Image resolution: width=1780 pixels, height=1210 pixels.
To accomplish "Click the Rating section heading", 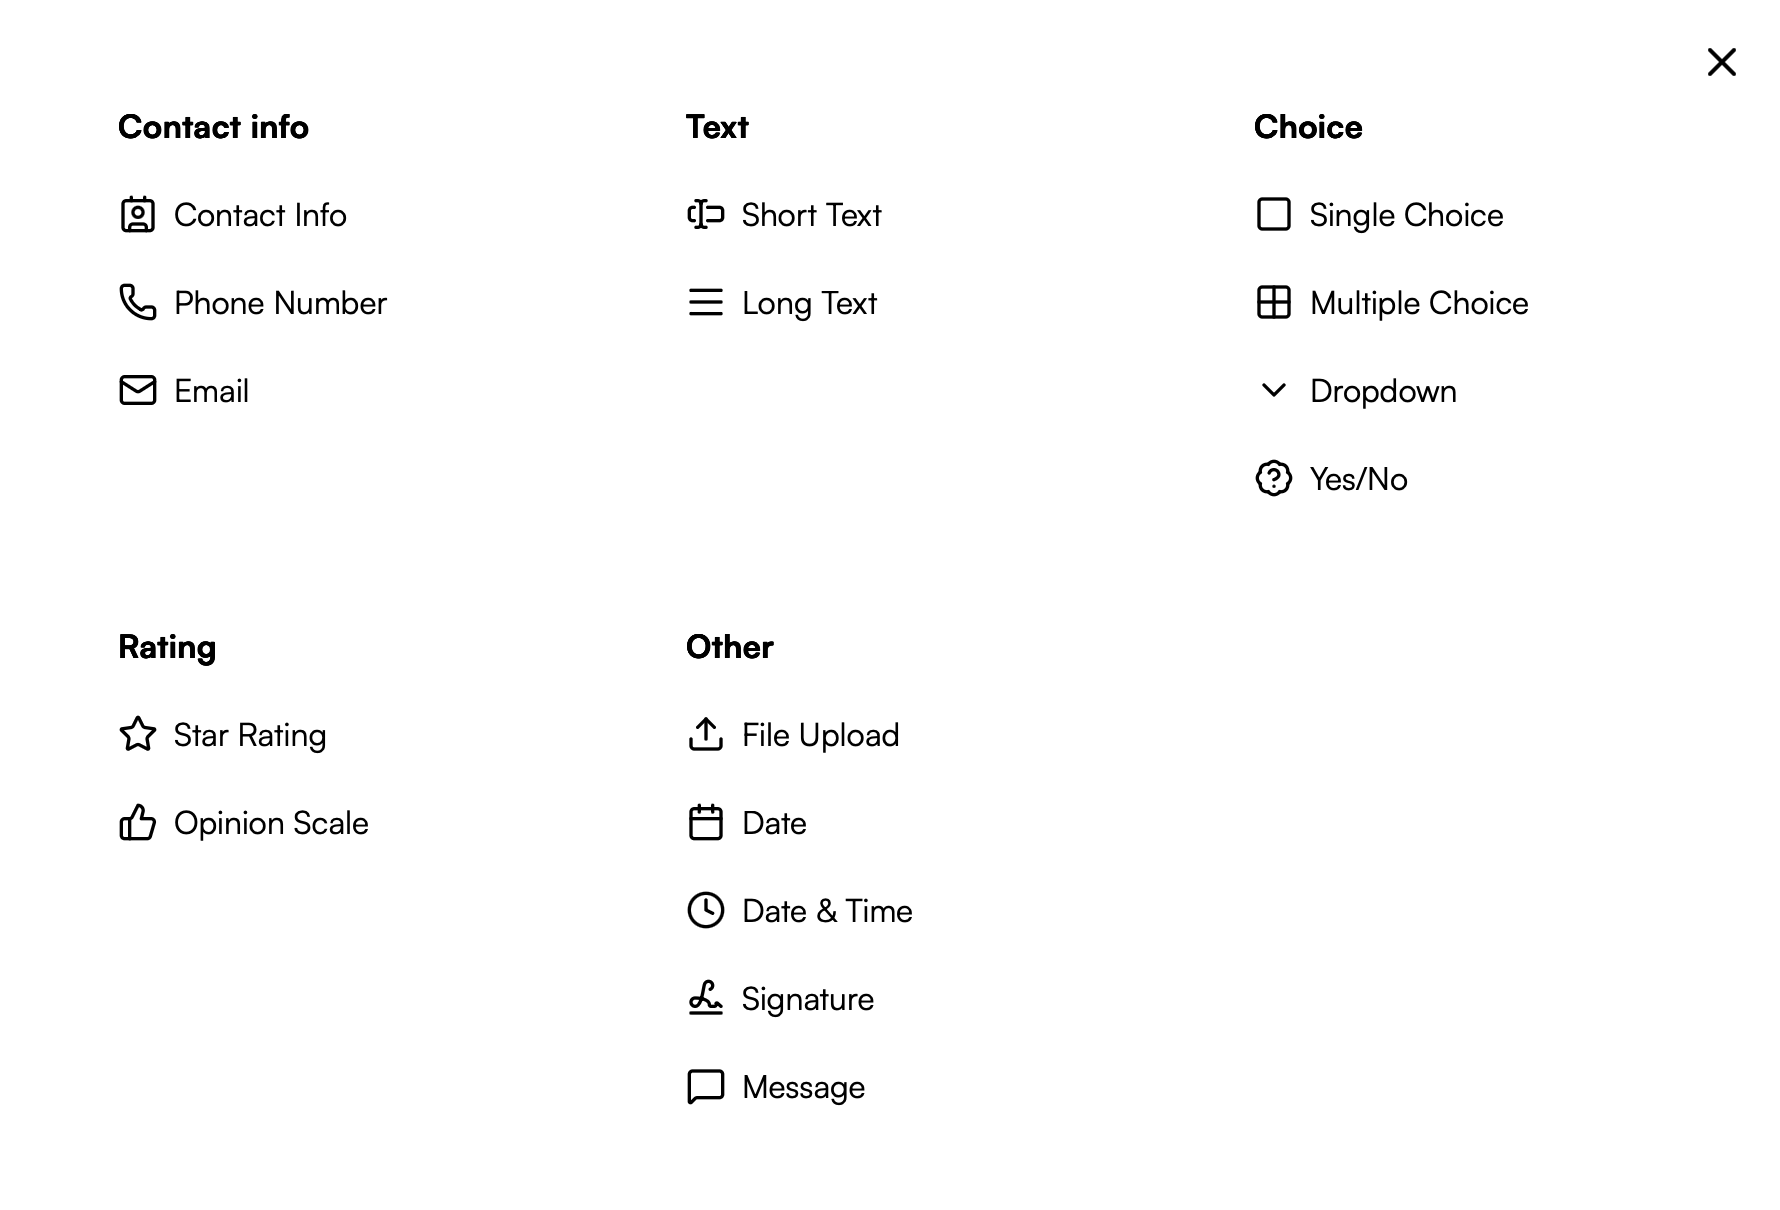I will click(167, 646).
